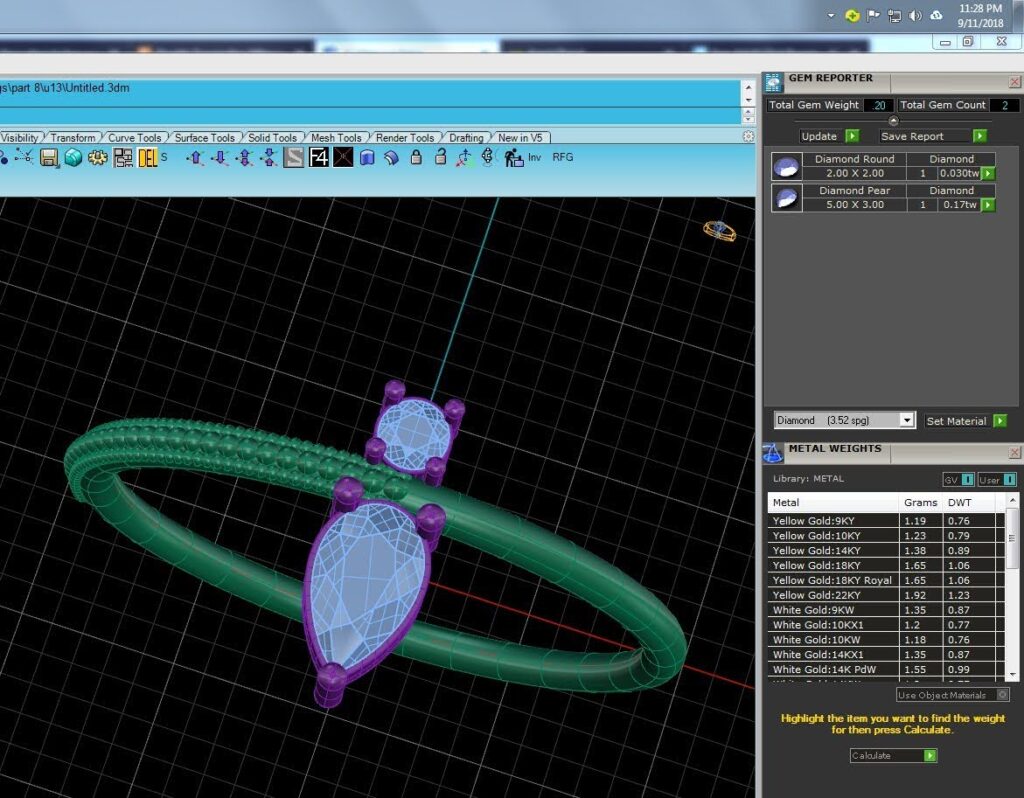
Task: Select the Yellow Gold:18KY Royal row
Action: click(886, 580)
